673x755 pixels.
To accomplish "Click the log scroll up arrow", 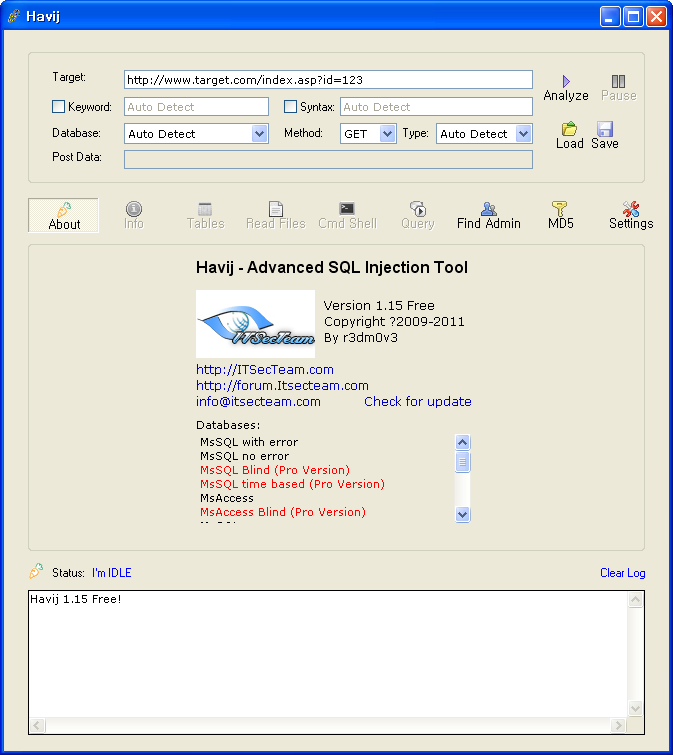I will tap(635, 599).
